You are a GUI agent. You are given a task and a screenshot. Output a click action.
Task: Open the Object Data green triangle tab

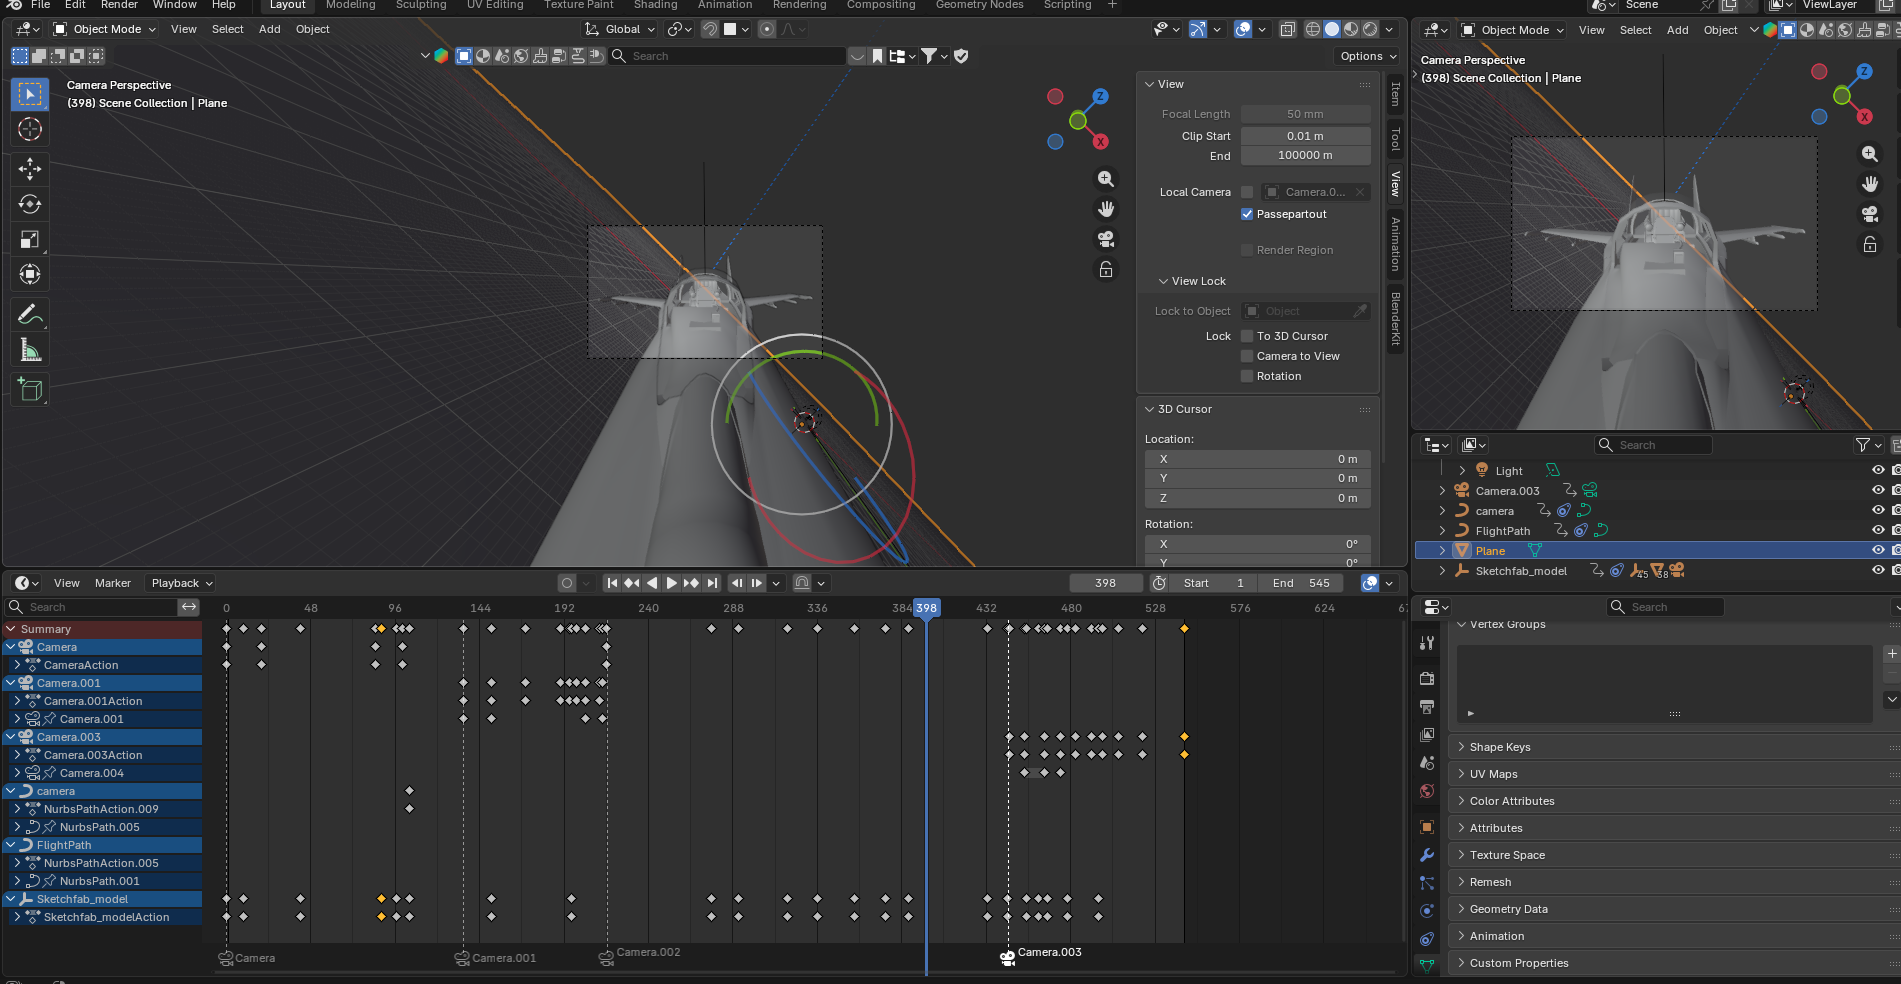[x=1427, y=965]
